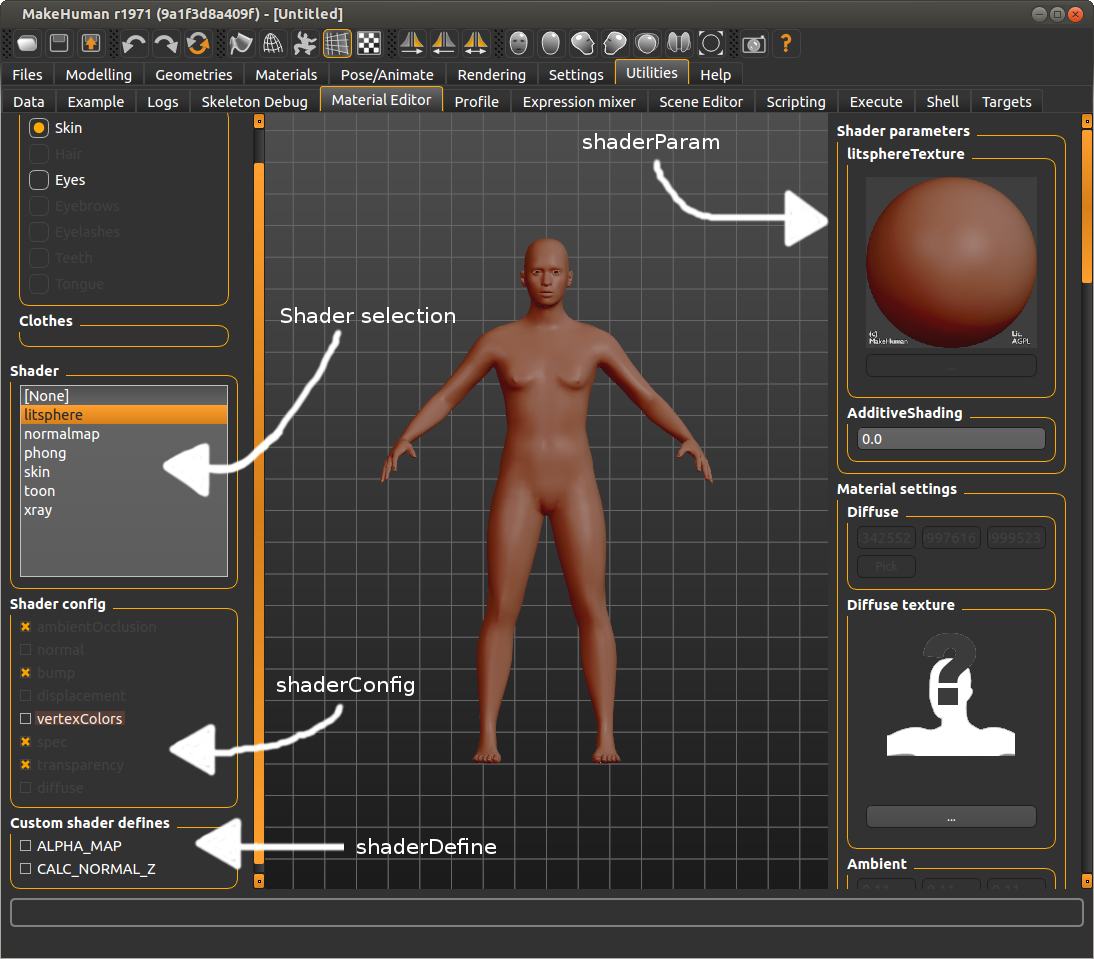Click the right panel scrollbar down arrow
Viewport: 1094px width, 959px height.
[x=1086, y=881]
